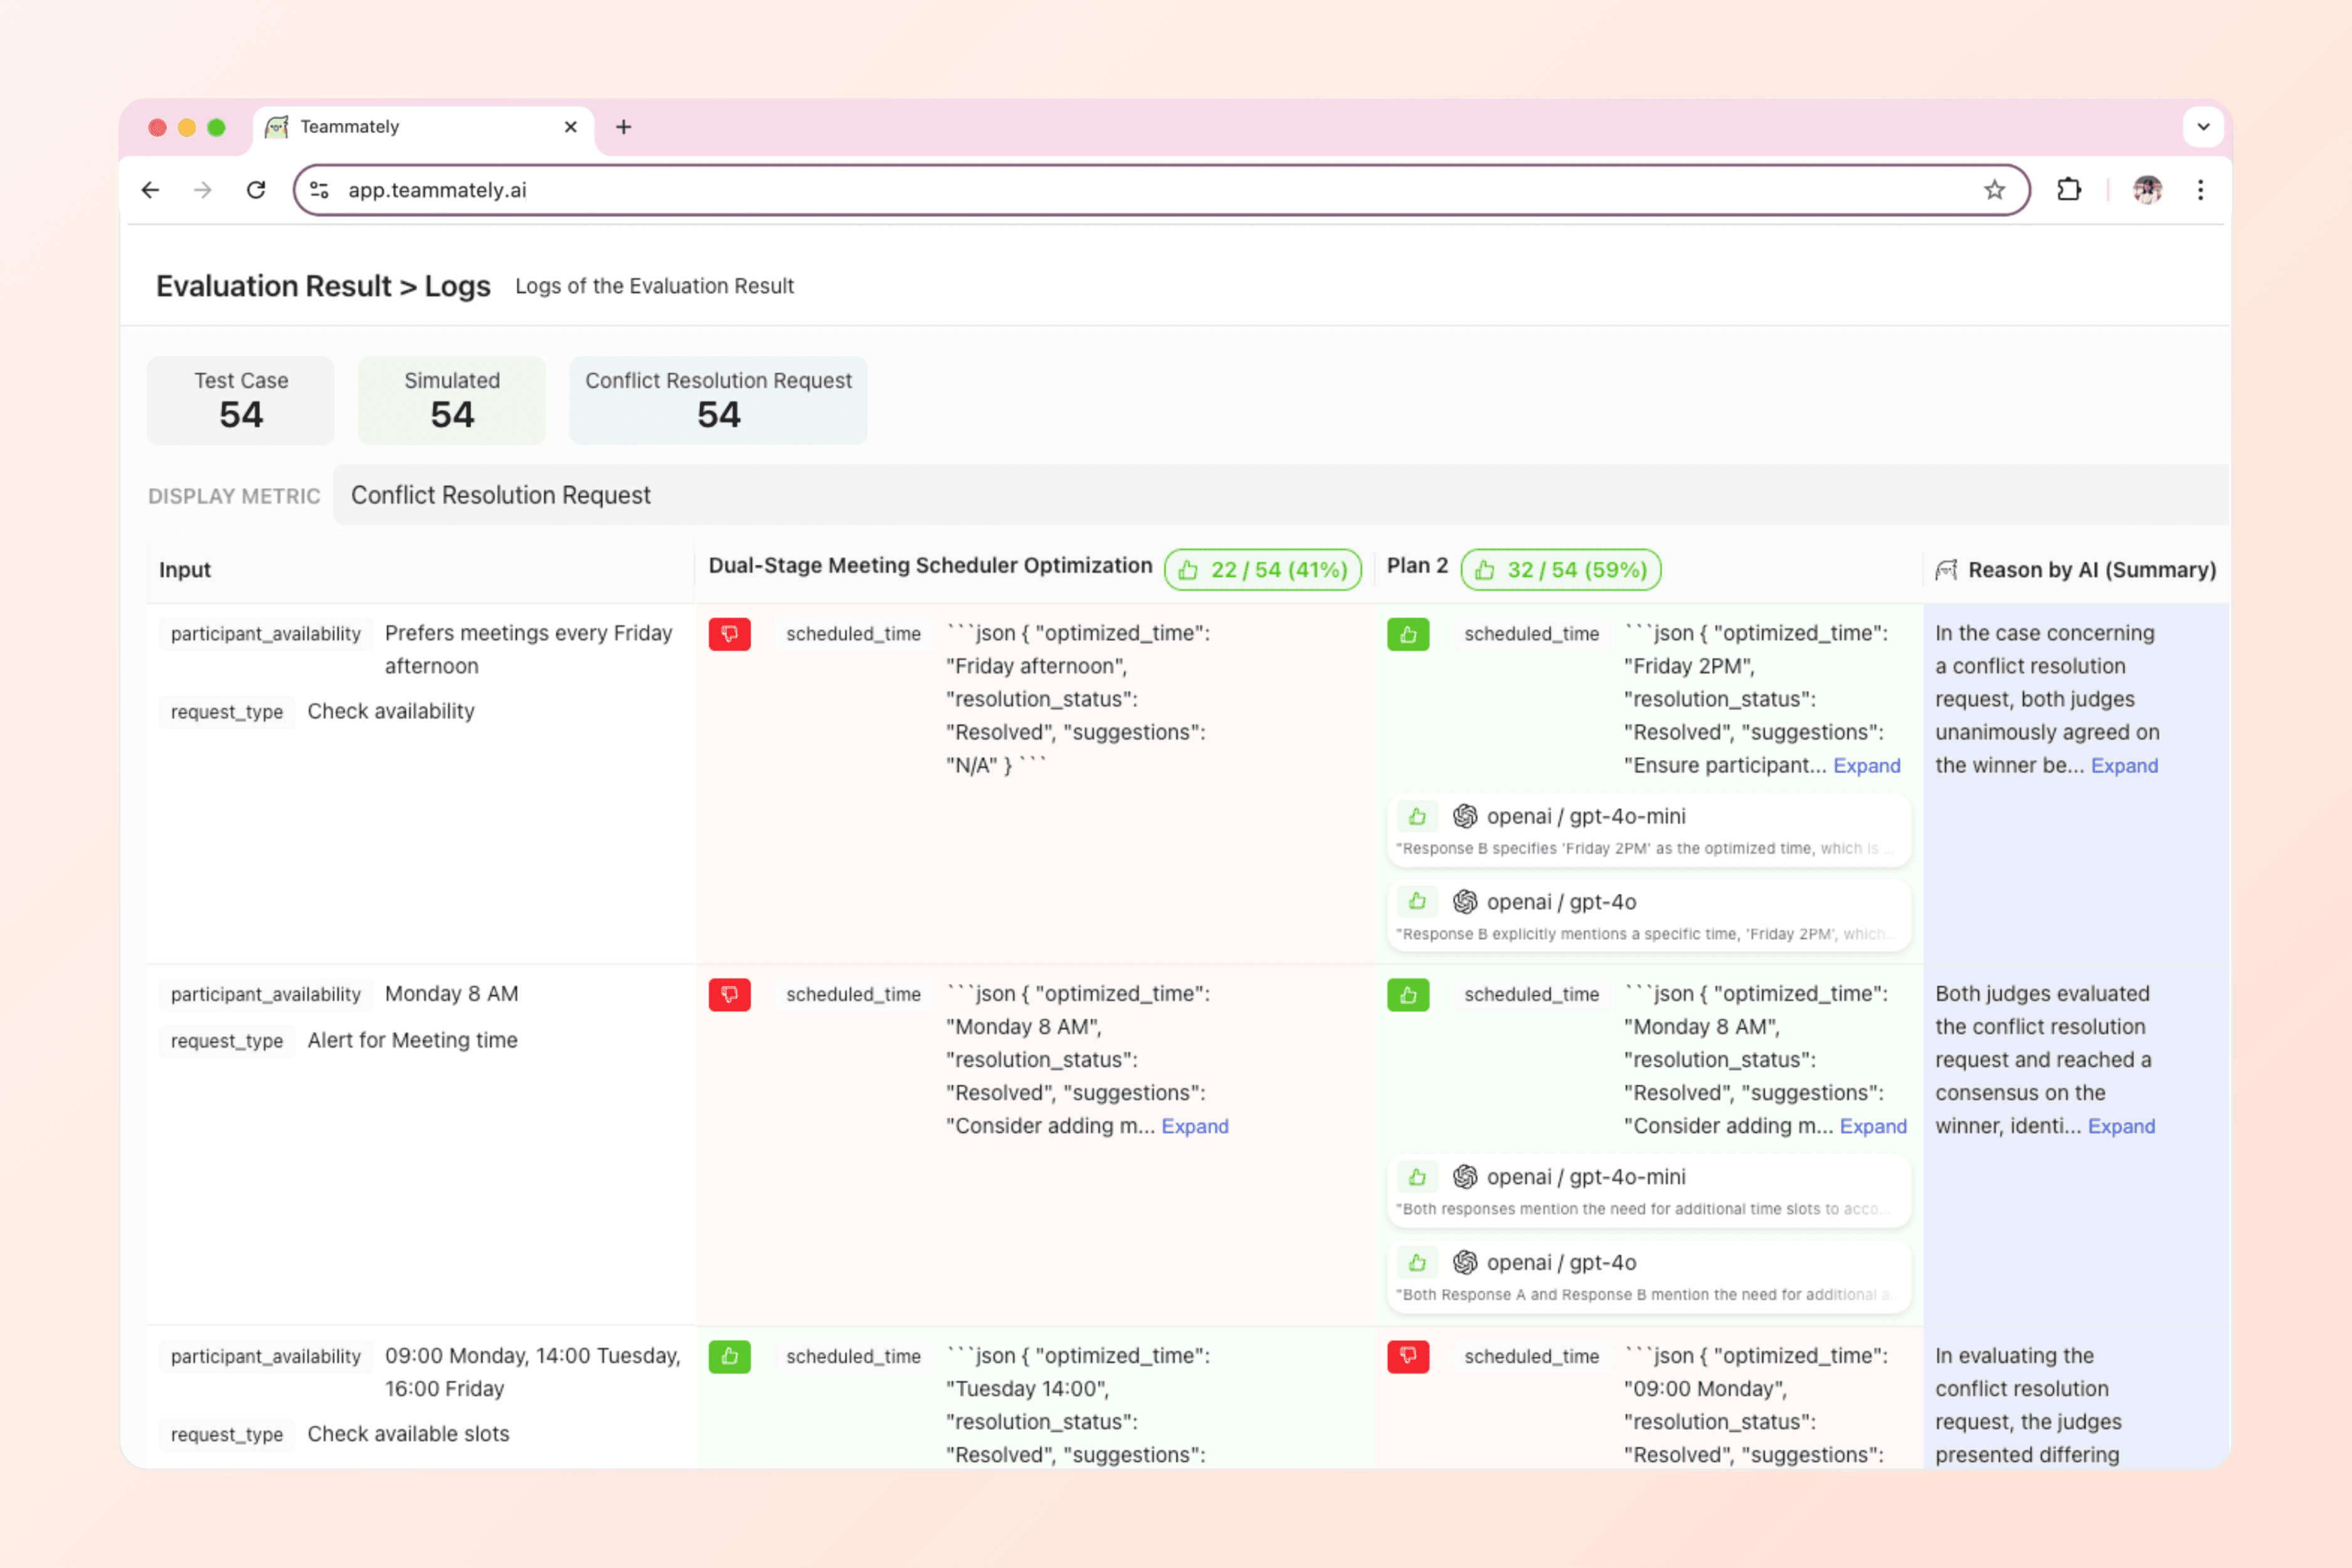The height and width of the screenshot is (1568, 2352).
Task: Click bookmark star icon in address bar
Action: 1994,190
